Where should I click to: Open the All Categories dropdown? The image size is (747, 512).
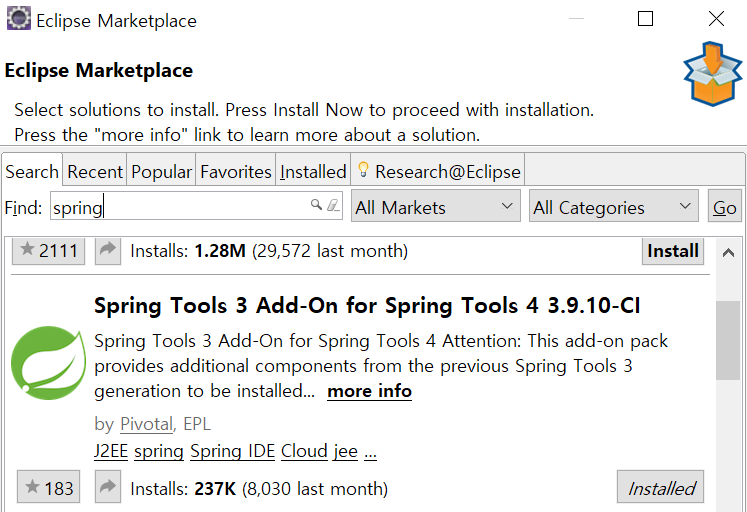(614, 206)
